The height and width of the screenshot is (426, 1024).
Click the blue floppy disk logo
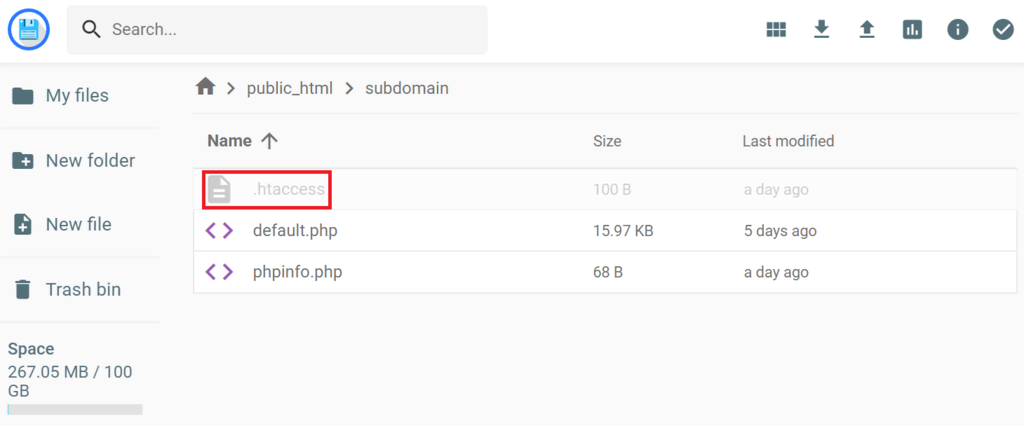29,29
